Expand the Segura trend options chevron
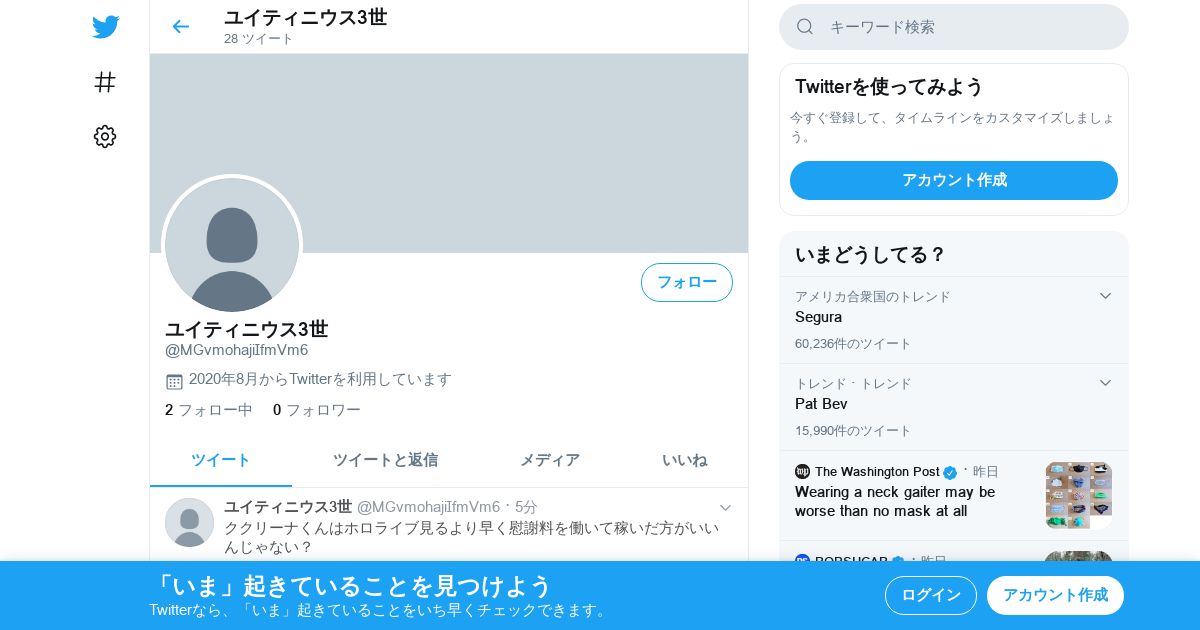The width and height of the screenshot is (1200, 630). (x=1105, y=296)
